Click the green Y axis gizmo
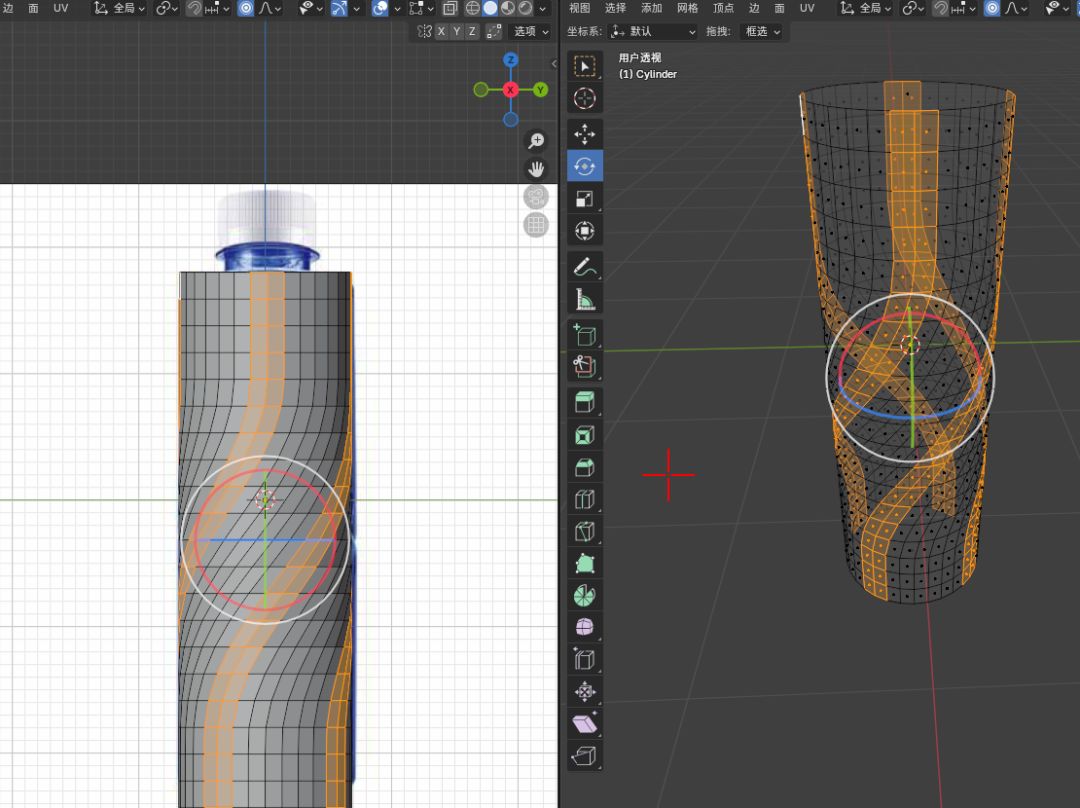 pyautogui.click(x=541, y=90)
